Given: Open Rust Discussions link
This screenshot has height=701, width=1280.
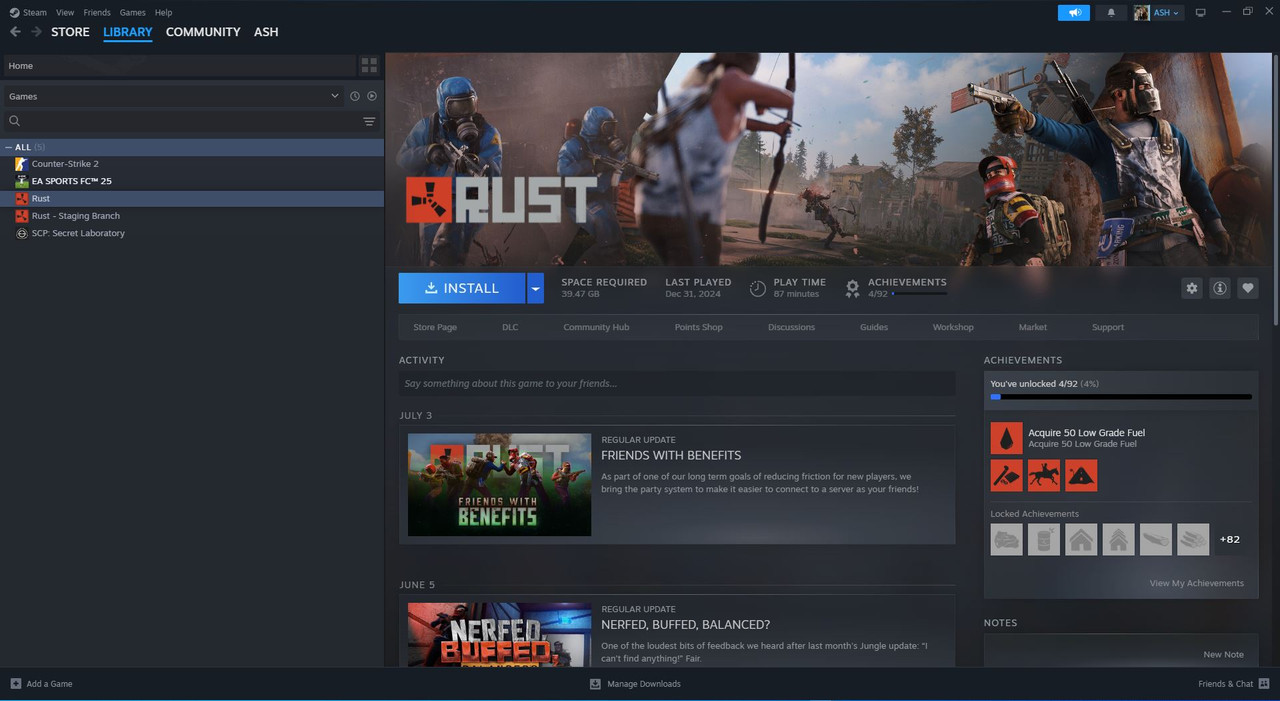Looking at the screenshot, I should pyautogui.click(x=791, y=327).
